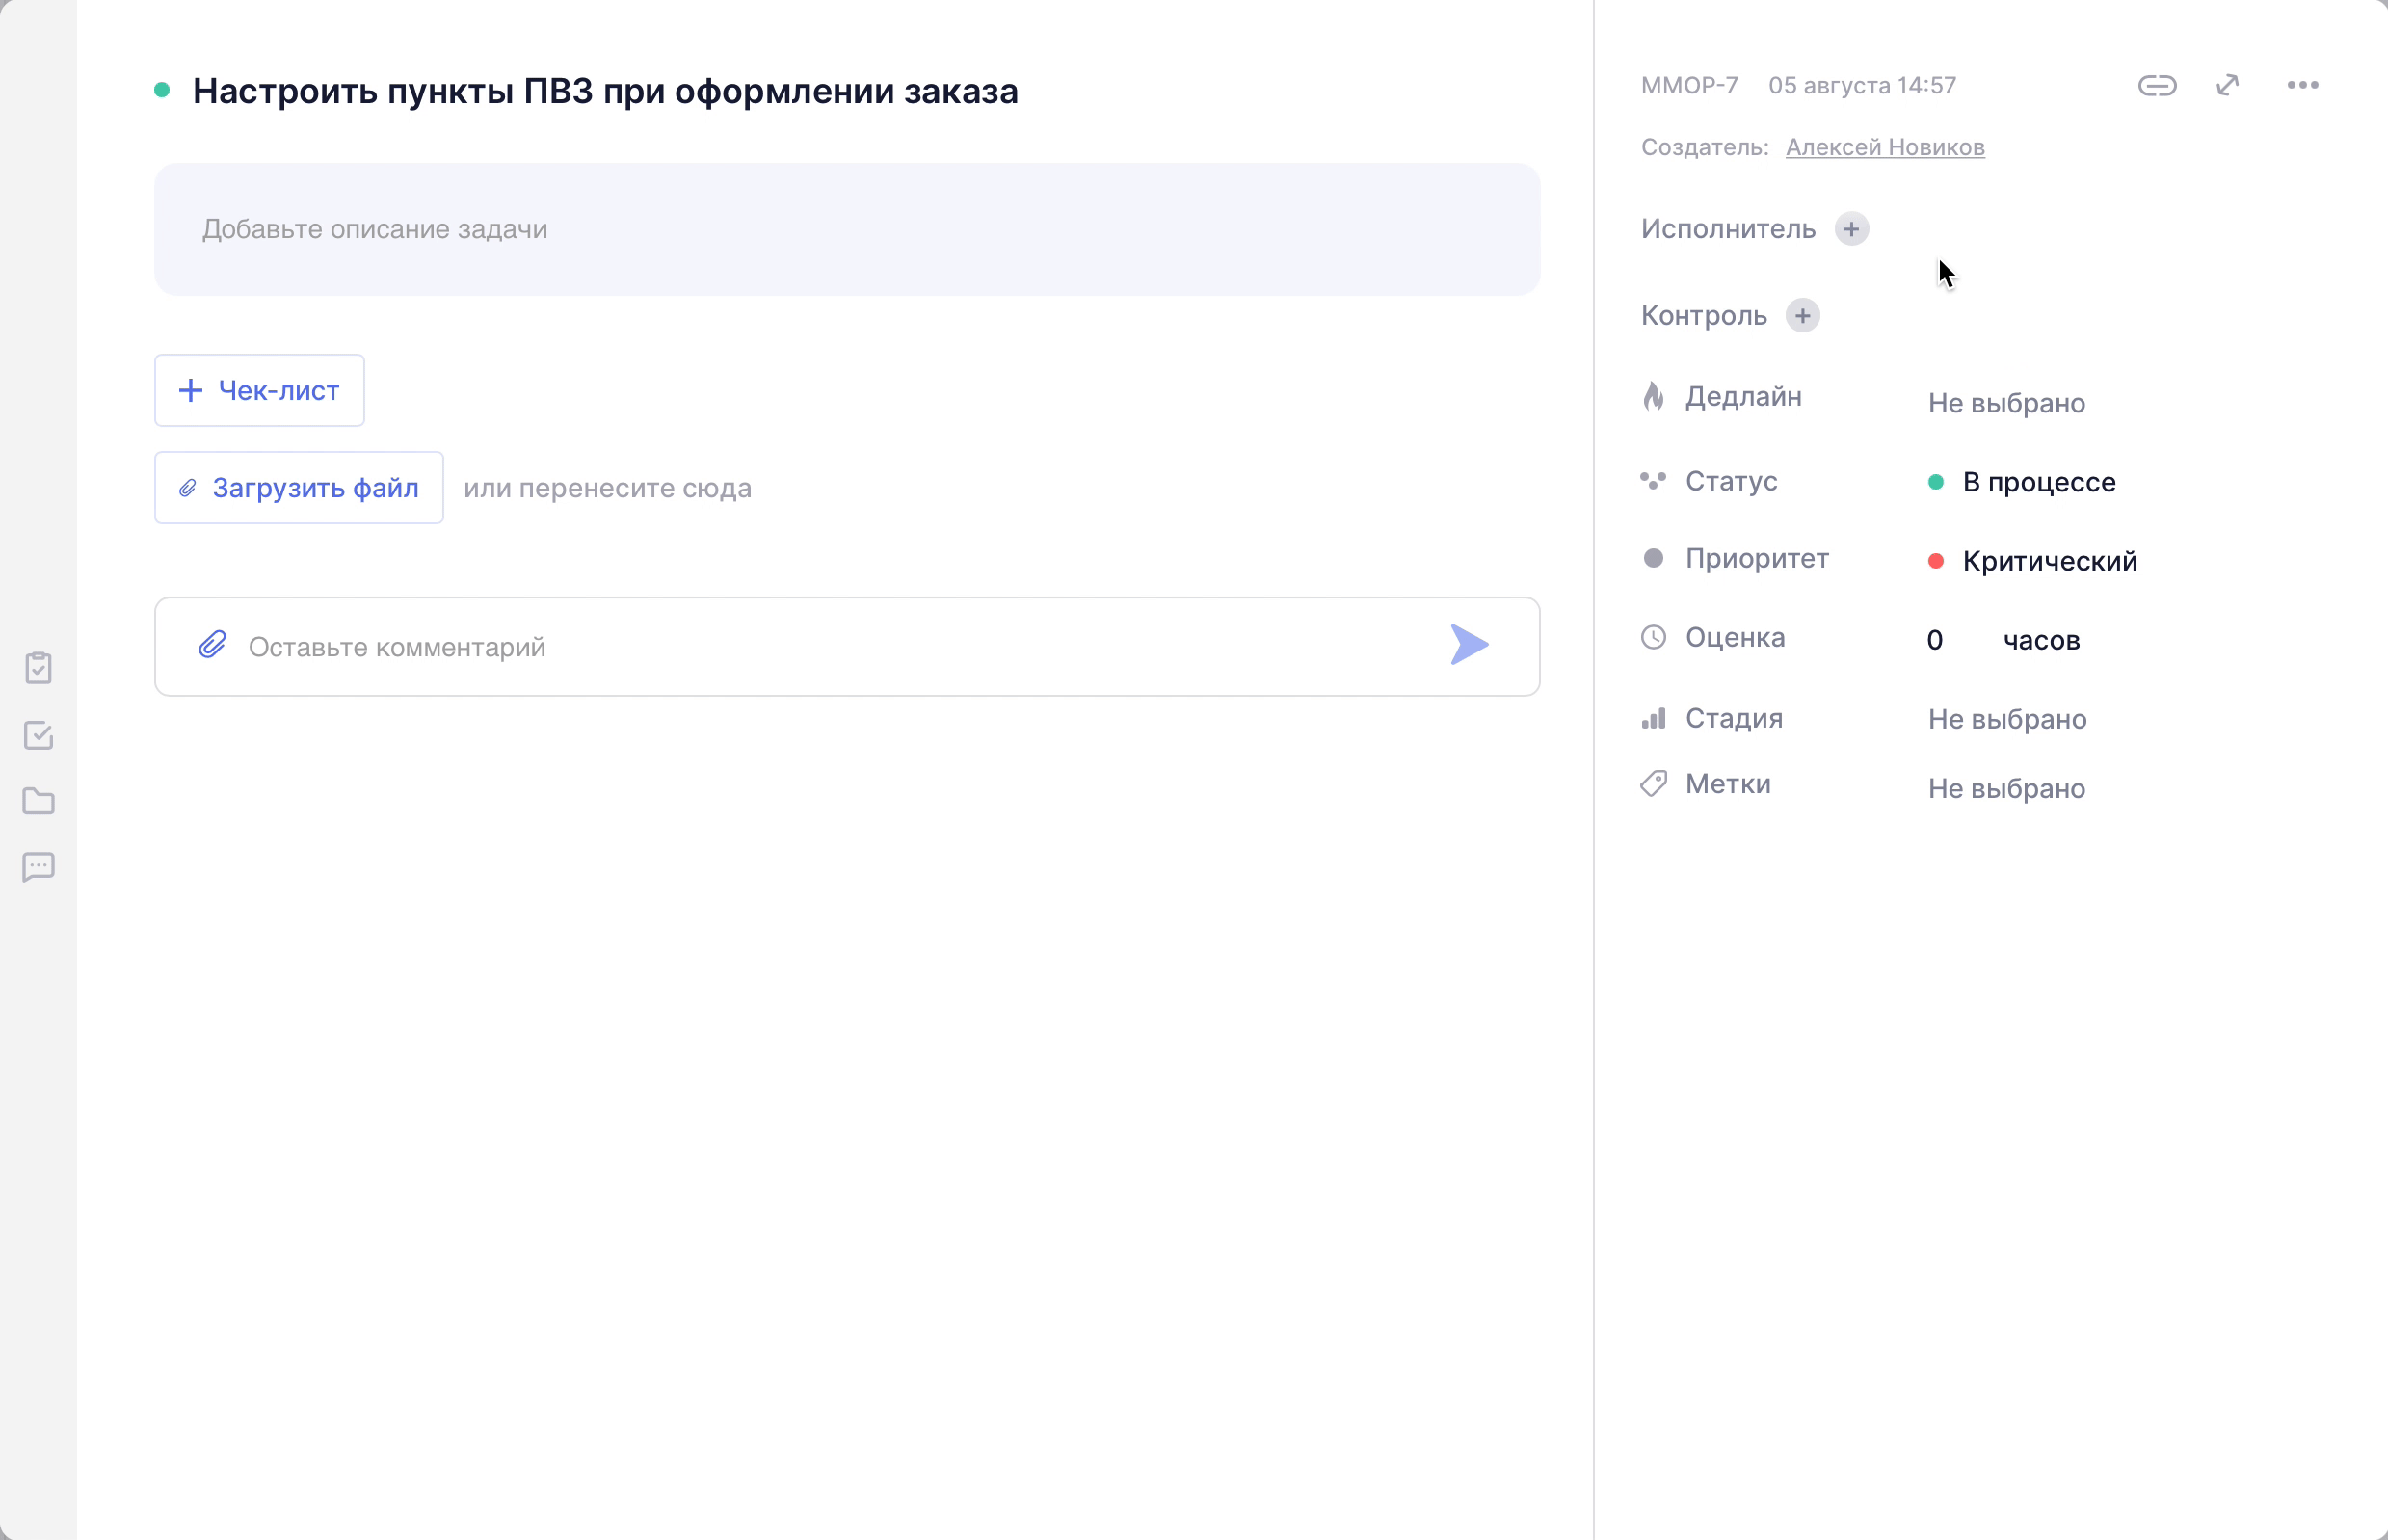This screenshot has height=1540, width=2388.
Task: Click the 'или перенесите сюда' drop hint
Action: tap(607, 488)
